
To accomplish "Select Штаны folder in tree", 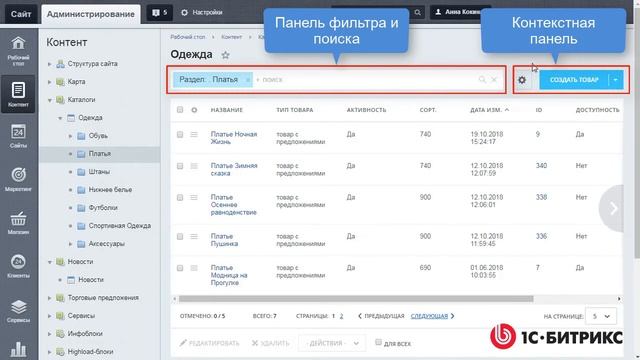I will pyautogui.click(x=99, y=172).
